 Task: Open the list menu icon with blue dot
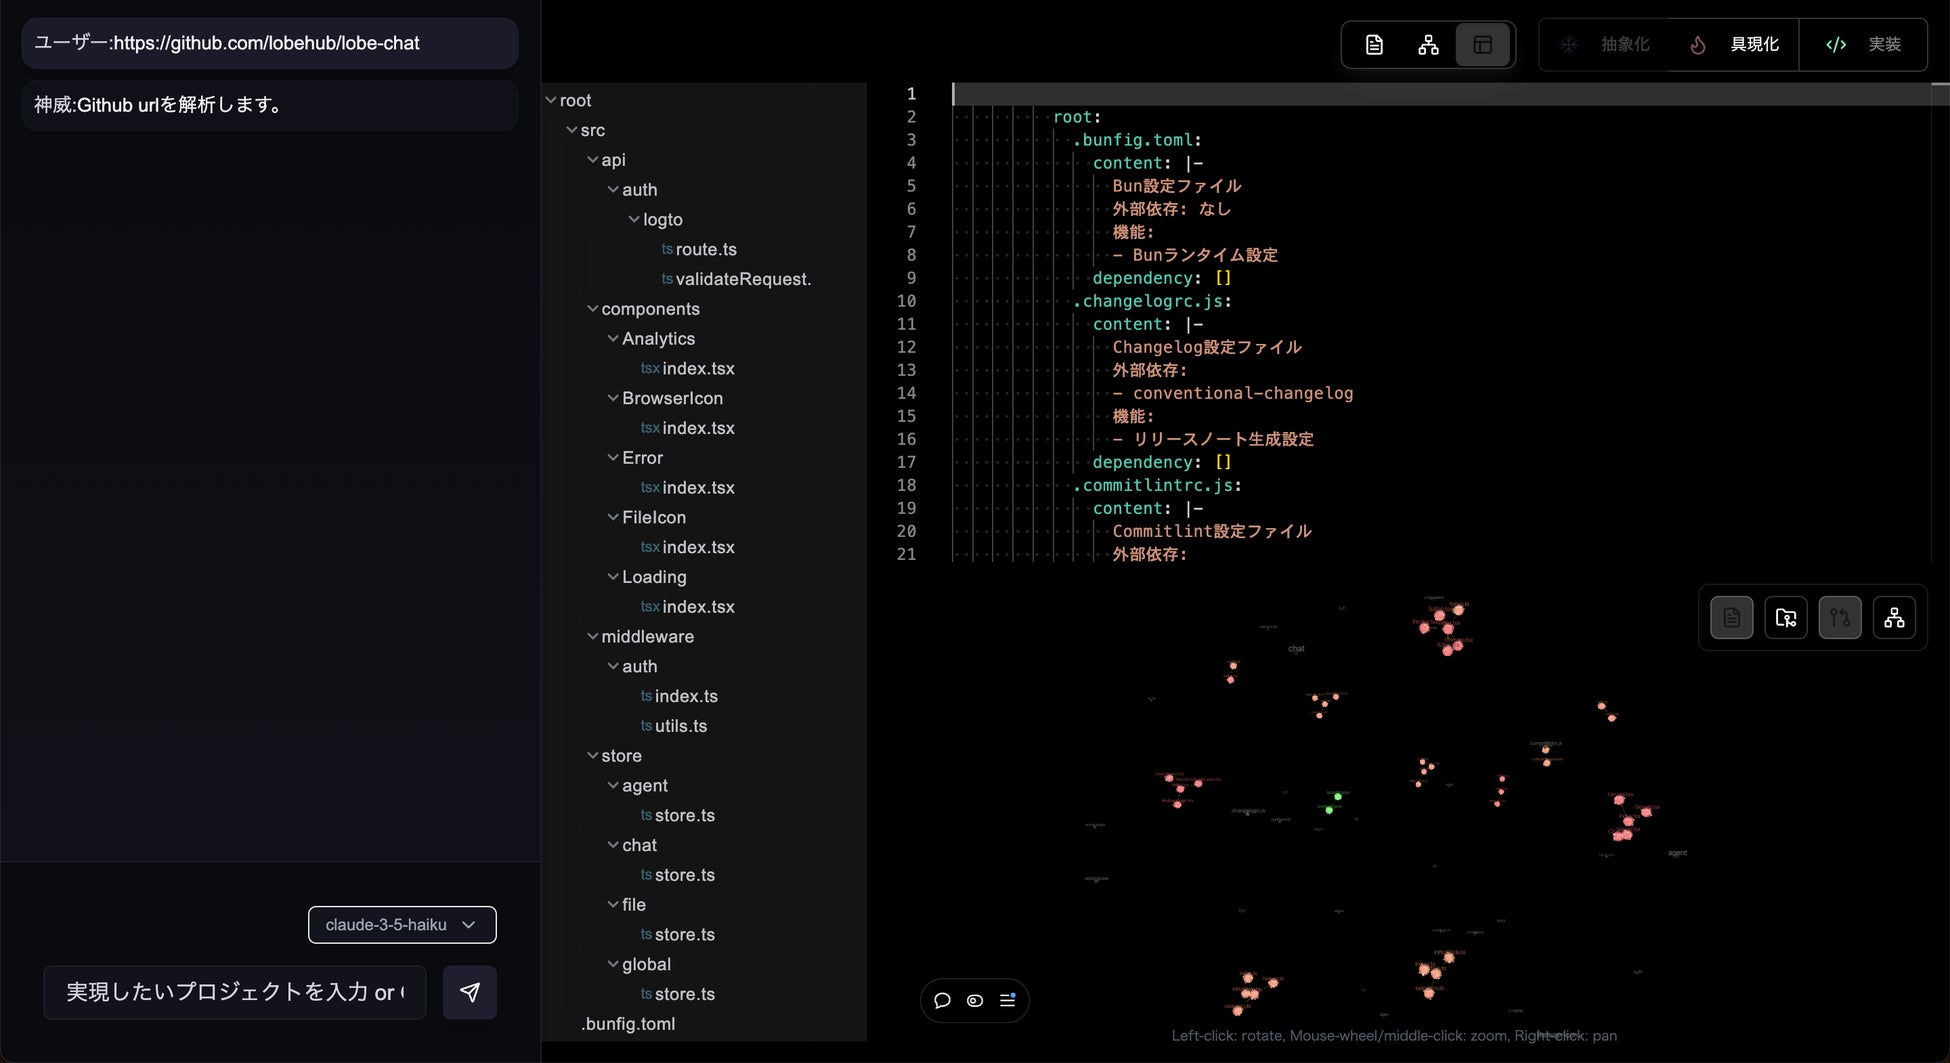[1008, 1000]
